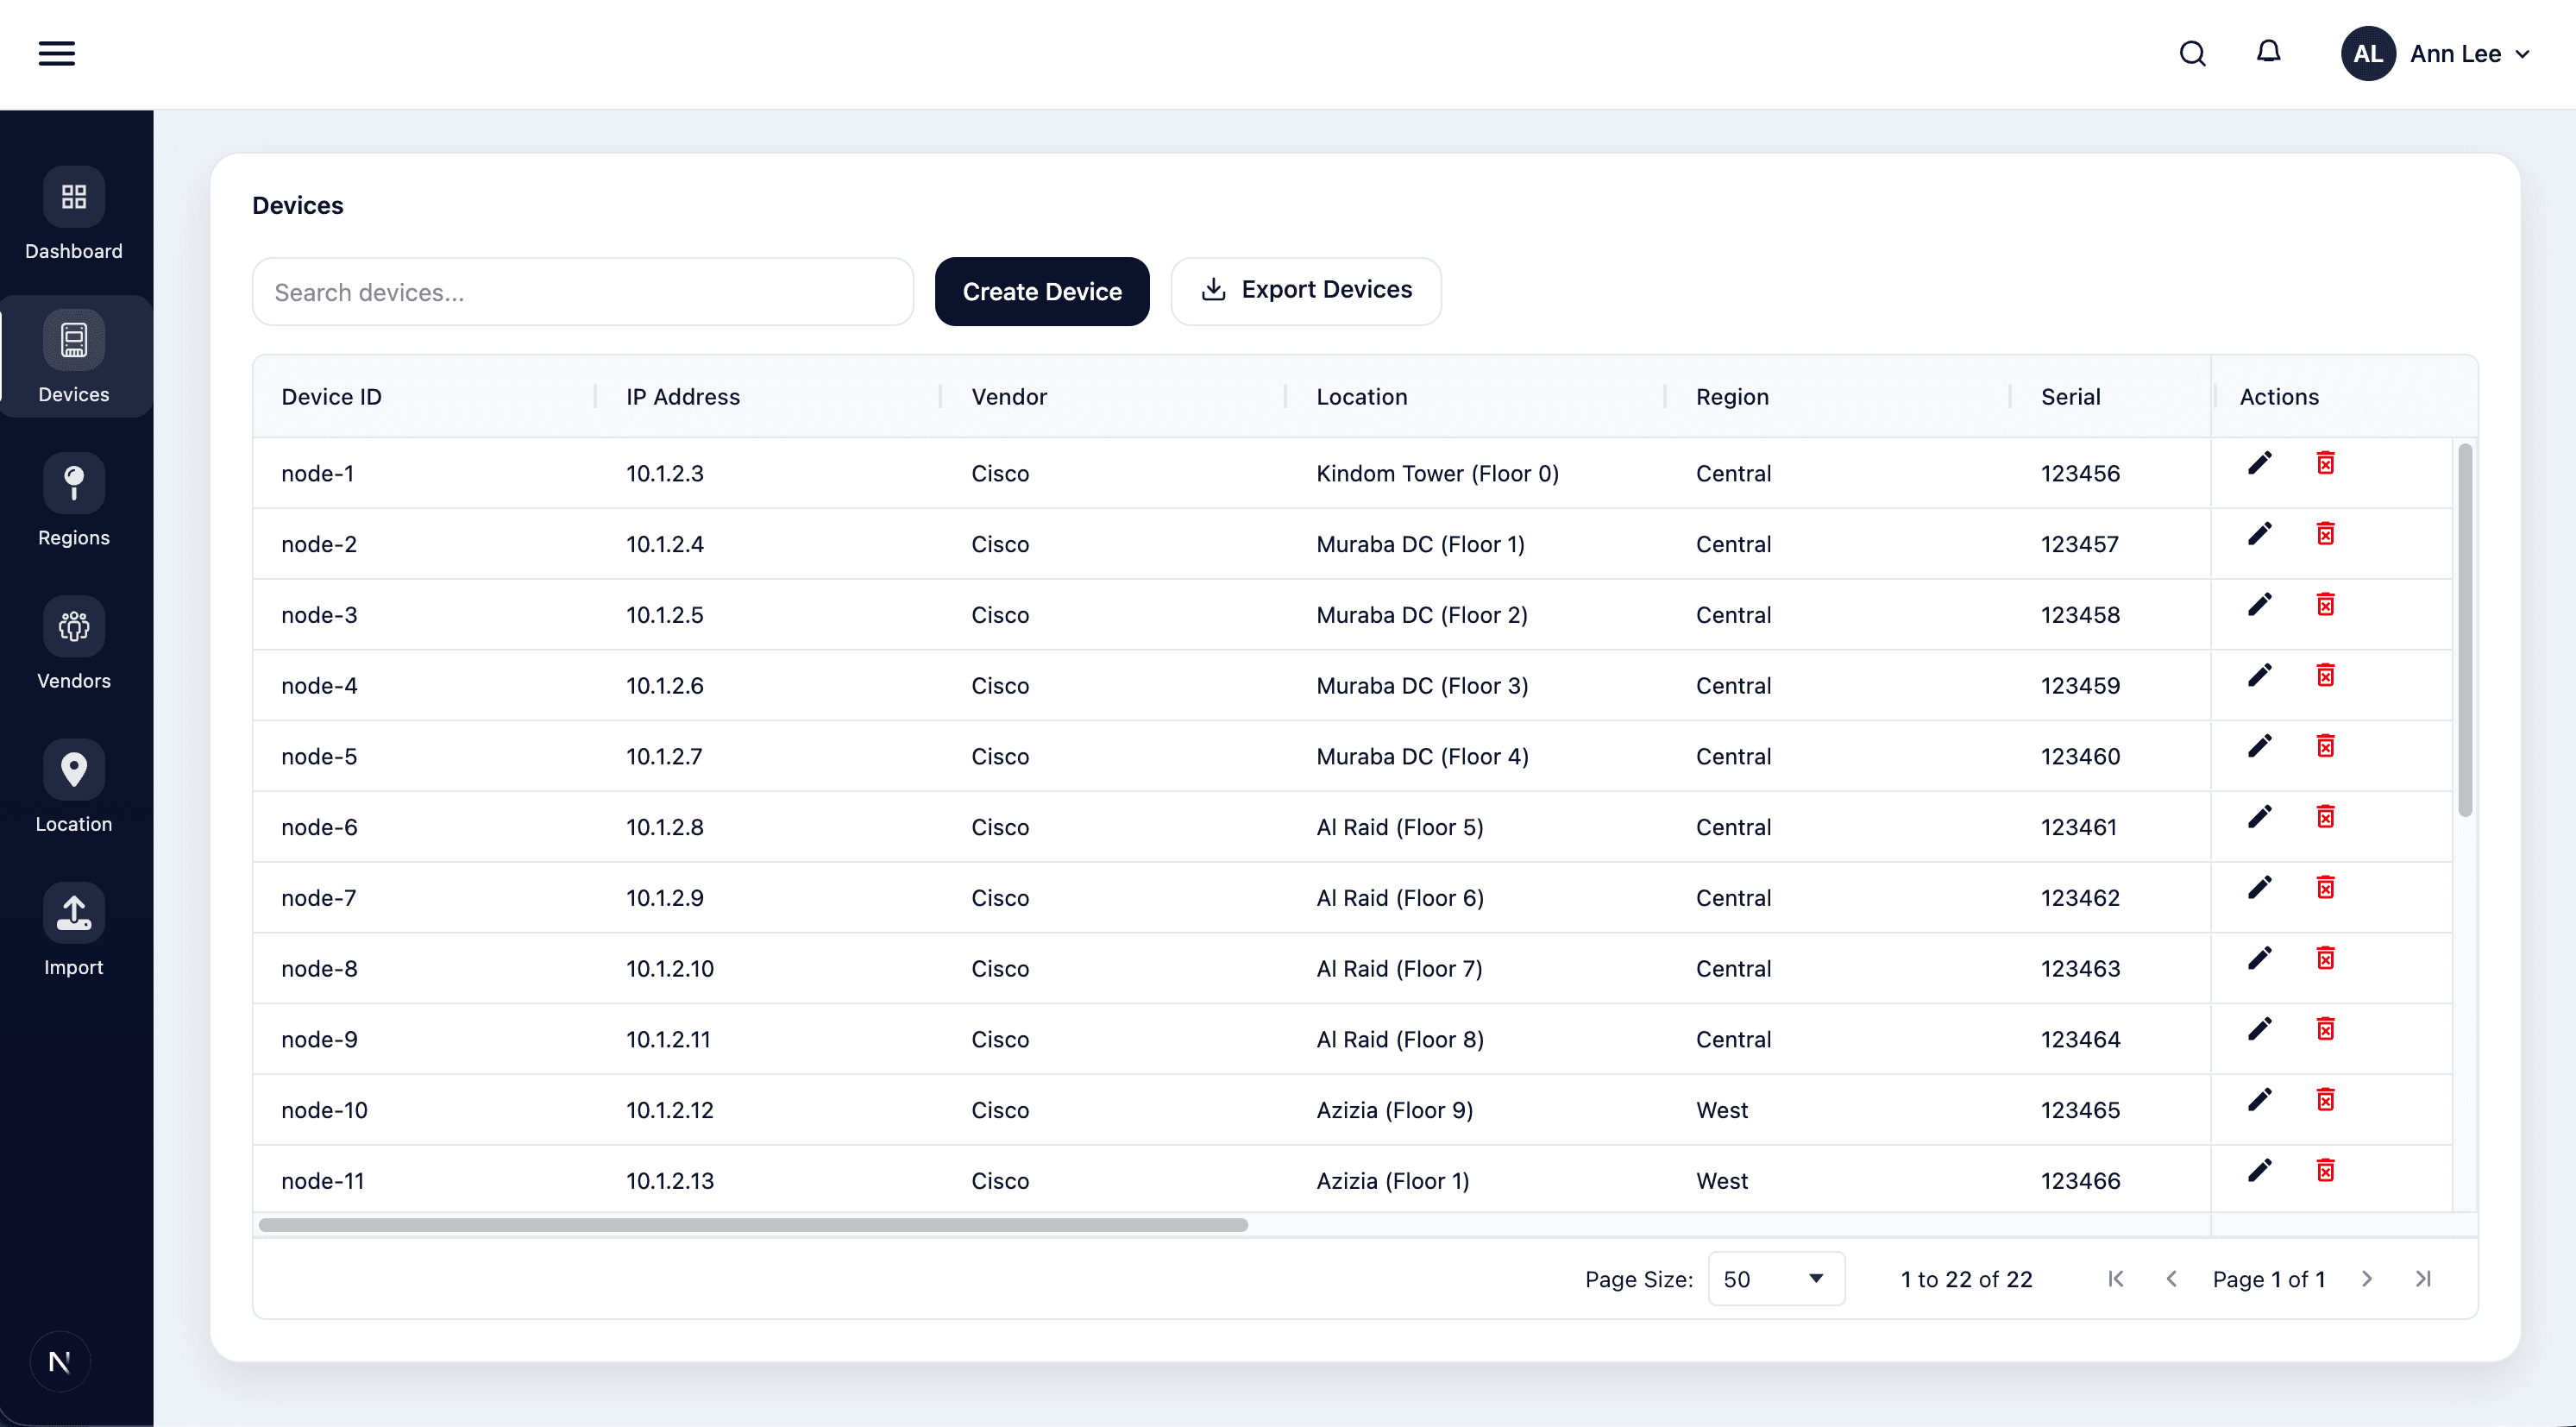Viewport: 2576px width, 1427px height.
Task: Open the Location icon in sidebar
Action: click(x=74, y=768)
